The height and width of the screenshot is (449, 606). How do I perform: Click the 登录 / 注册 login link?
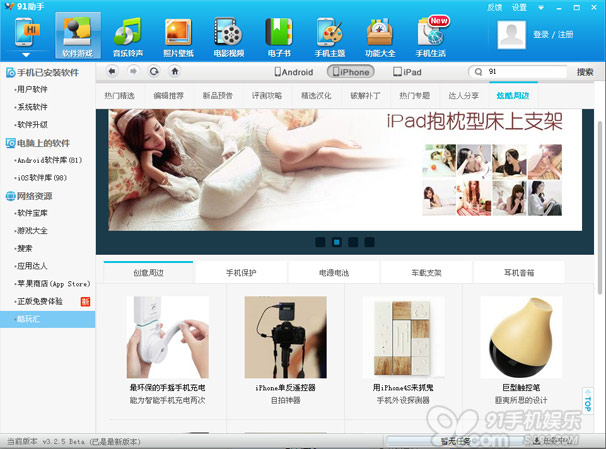click(554, 35)
